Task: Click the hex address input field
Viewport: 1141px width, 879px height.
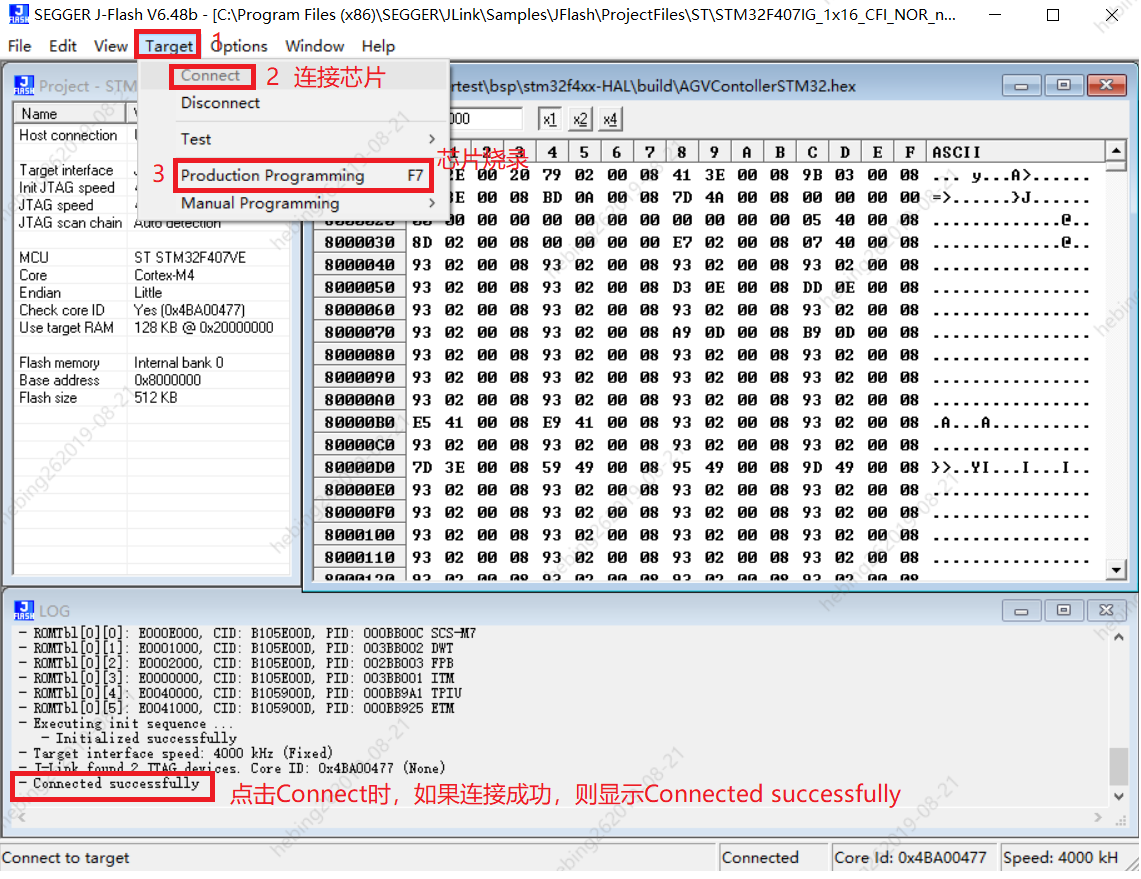Action: click(x=485, y=119)
